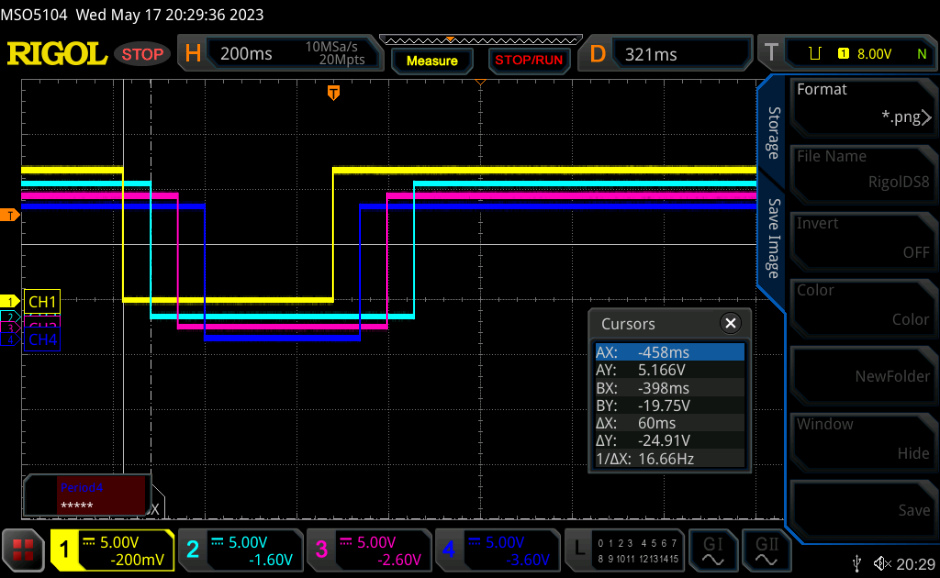The height and width of the screenshot is (578, 940).
Task: Open the GII waveform generator
Action: [x=766, y=550]
